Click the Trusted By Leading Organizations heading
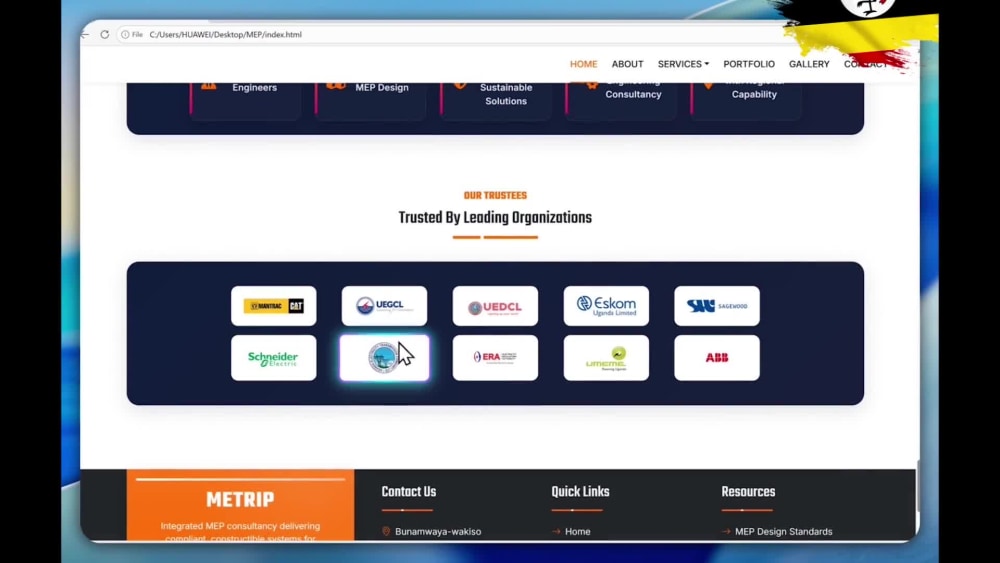The width and height of the screenshot is (1000, 563). coord(496,217)
